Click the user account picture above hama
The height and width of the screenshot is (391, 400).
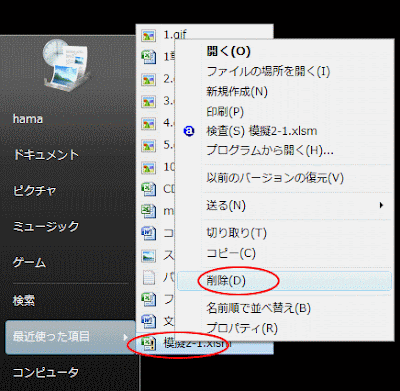(66, 64)
